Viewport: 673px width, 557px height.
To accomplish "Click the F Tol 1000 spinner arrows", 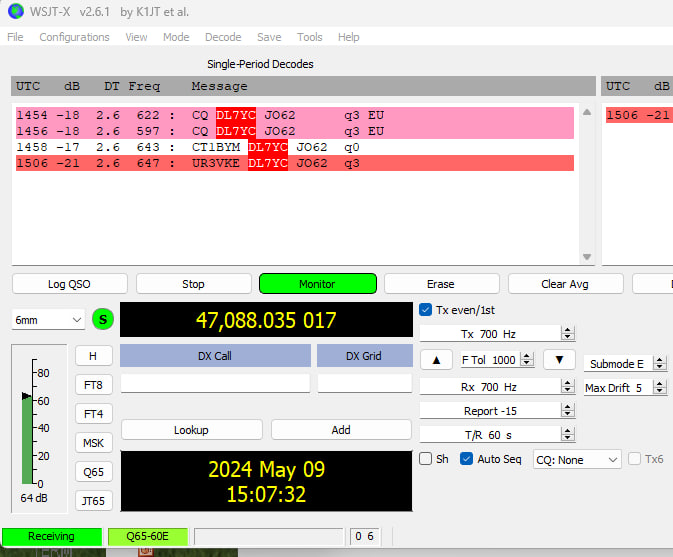I will (527, 359).
